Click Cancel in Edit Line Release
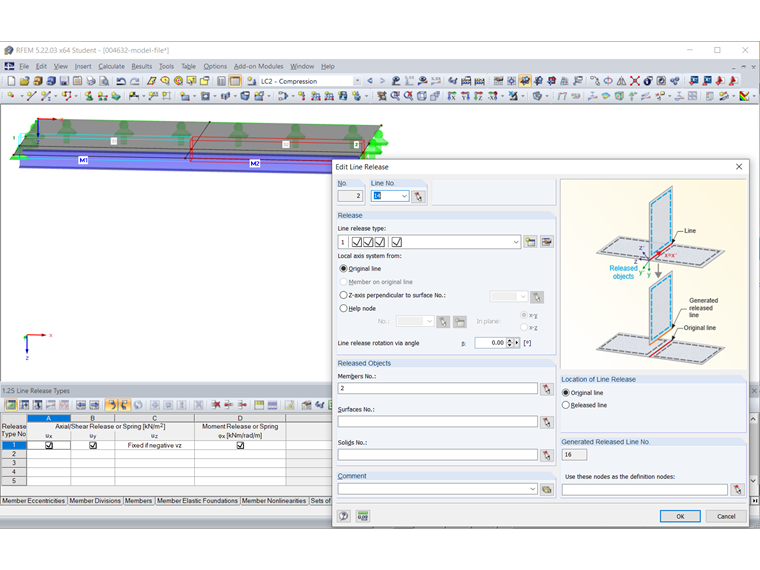760x570 pixels. (x=726, y=516)
